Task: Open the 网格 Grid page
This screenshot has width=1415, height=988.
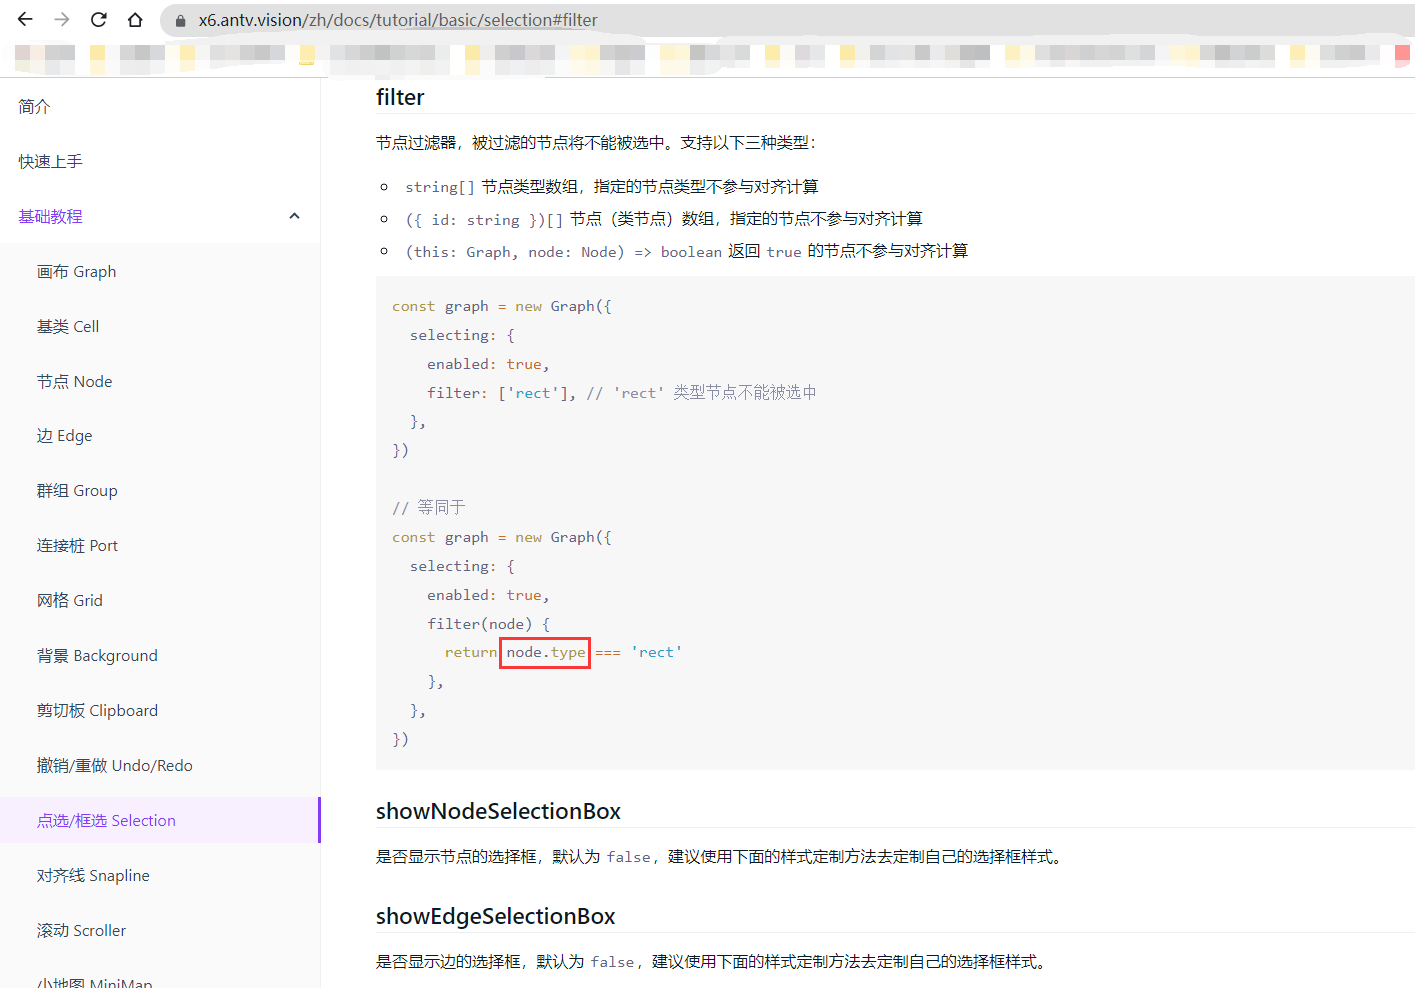Action: point(69,600)
